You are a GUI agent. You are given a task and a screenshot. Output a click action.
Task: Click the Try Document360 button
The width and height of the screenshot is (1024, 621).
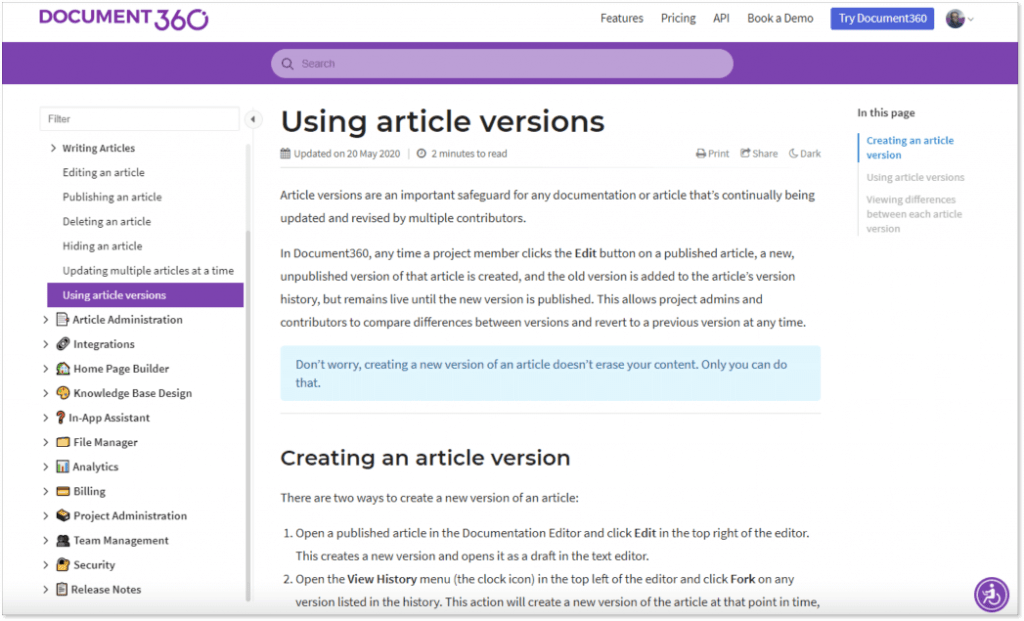(881, 17)
